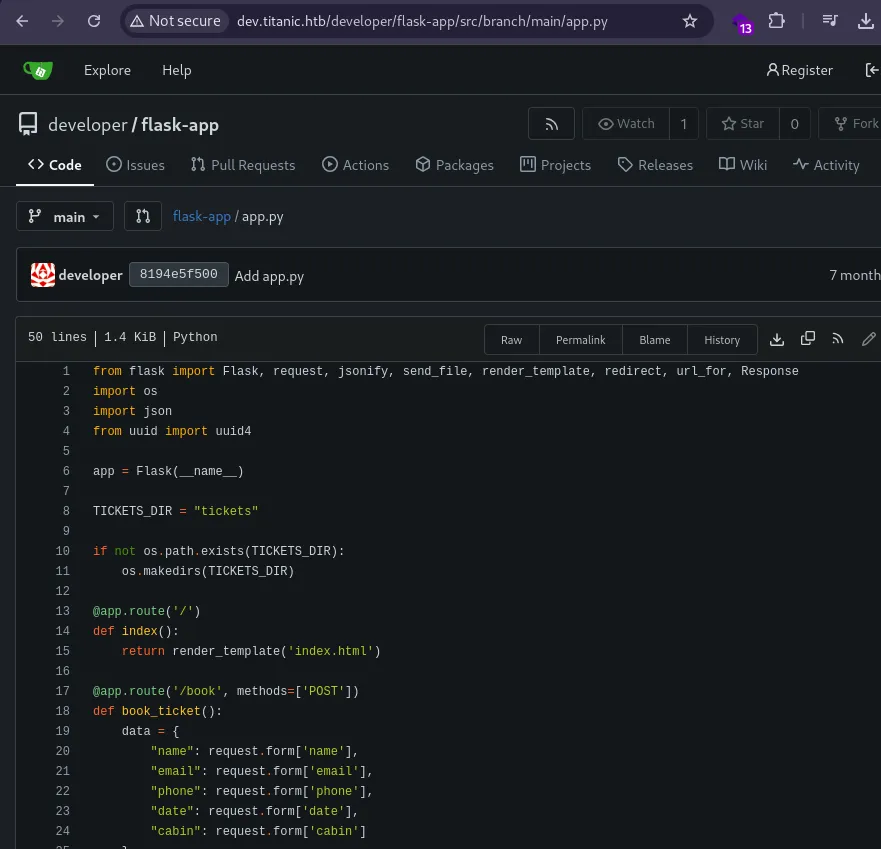Switch to the Issues tab
Viewport: 881px width, 849px height.
[135, 165]
